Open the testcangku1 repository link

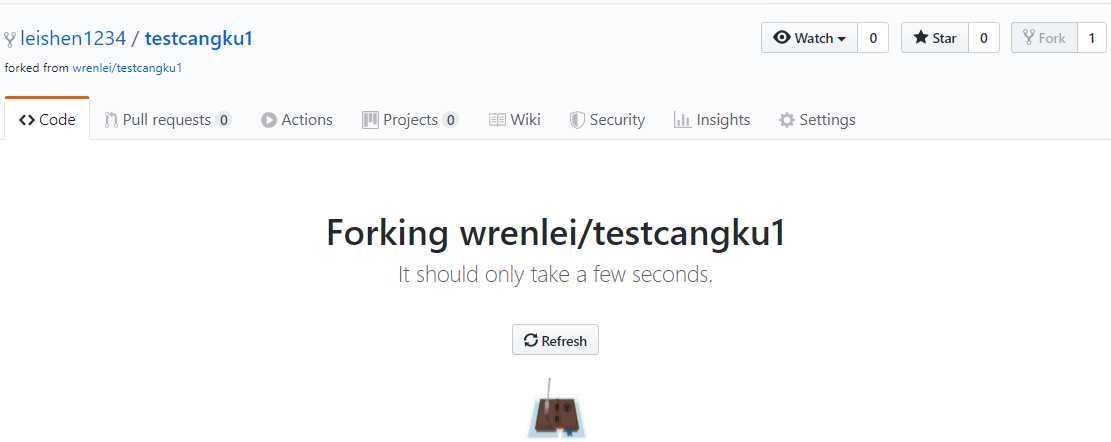(x=198, y=38)
